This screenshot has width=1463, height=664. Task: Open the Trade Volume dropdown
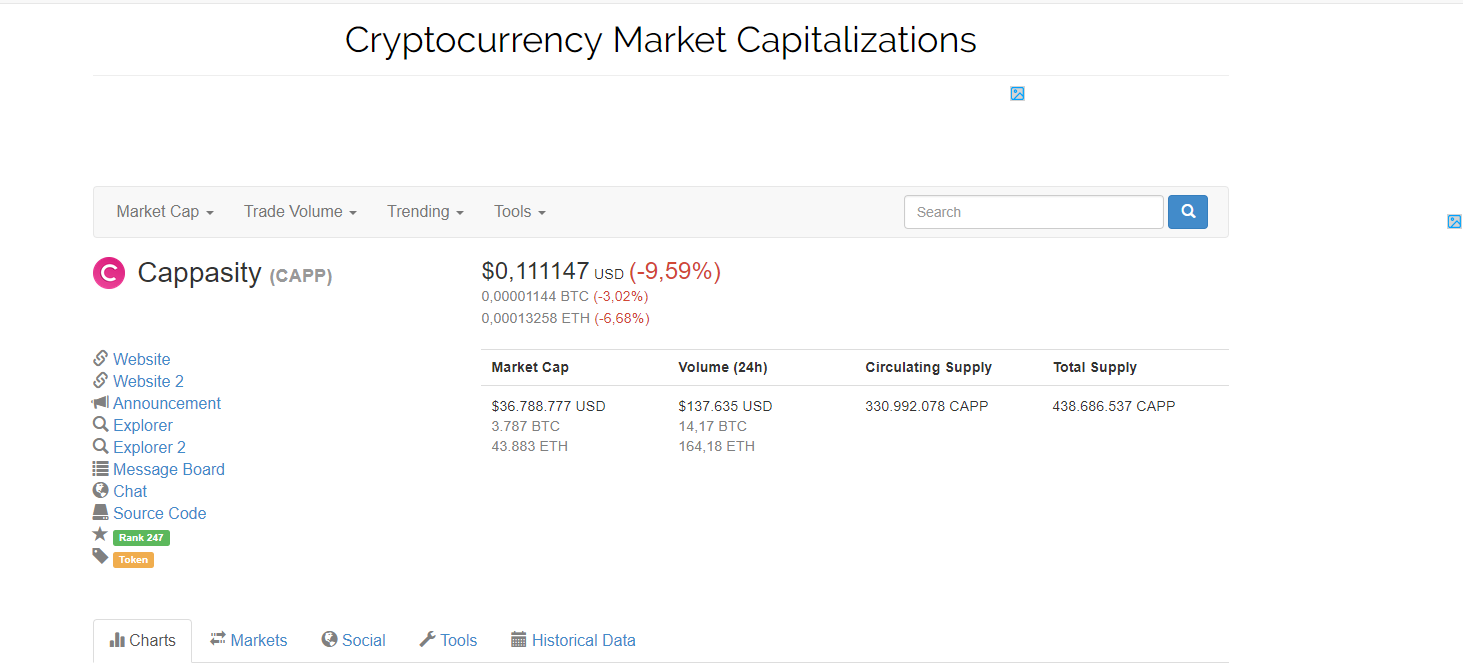click(300, 212)
